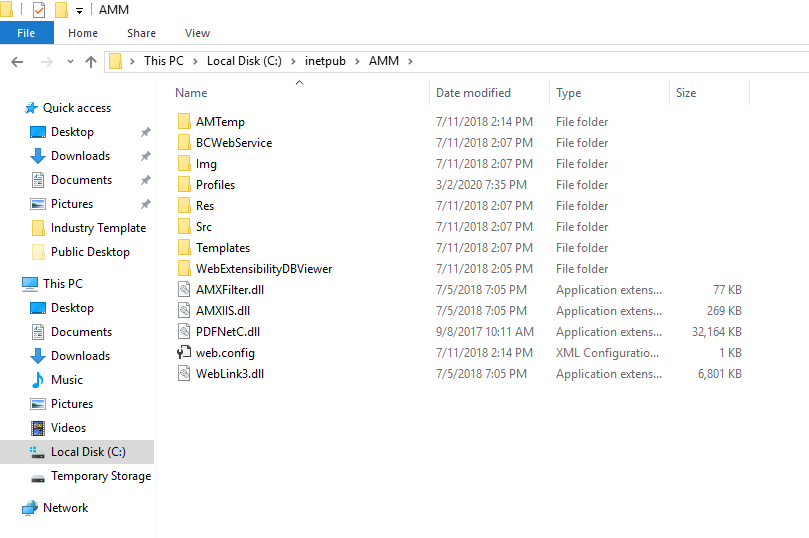Expand chevron after inetpub breadcrumb
This screenshot has height=538, width=809.
point(357,61)
